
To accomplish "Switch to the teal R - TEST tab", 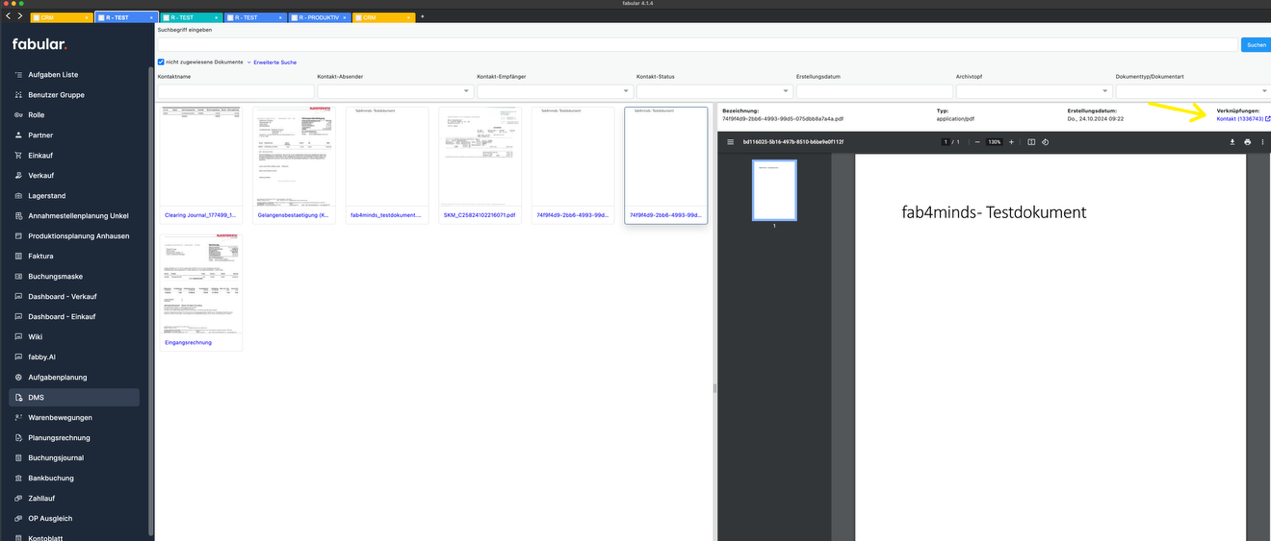I will pos(190,18).
